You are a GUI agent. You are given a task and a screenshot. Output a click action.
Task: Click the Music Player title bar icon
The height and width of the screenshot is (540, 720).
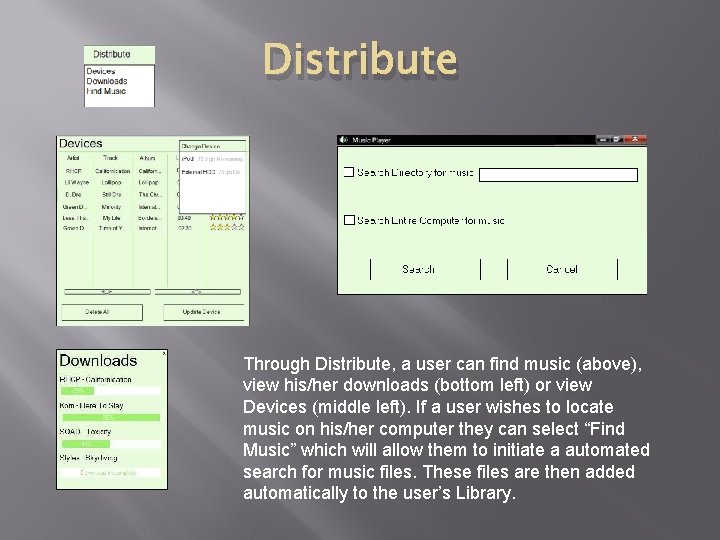click(x=343, y=140)
